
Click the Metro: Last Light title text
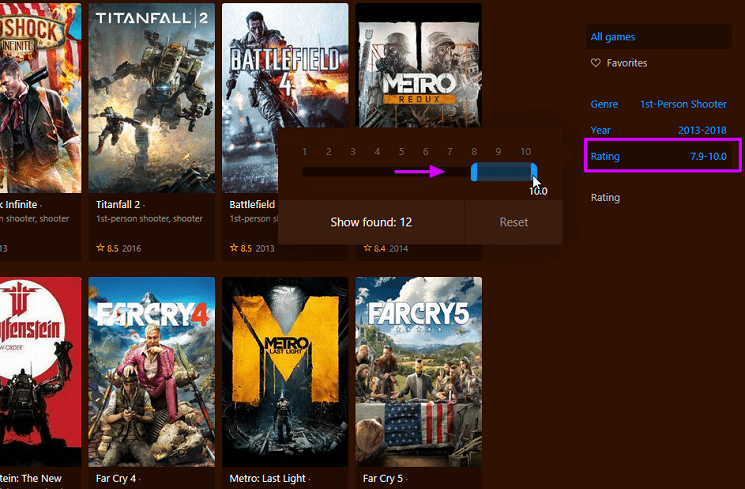[x=267, y=478]
